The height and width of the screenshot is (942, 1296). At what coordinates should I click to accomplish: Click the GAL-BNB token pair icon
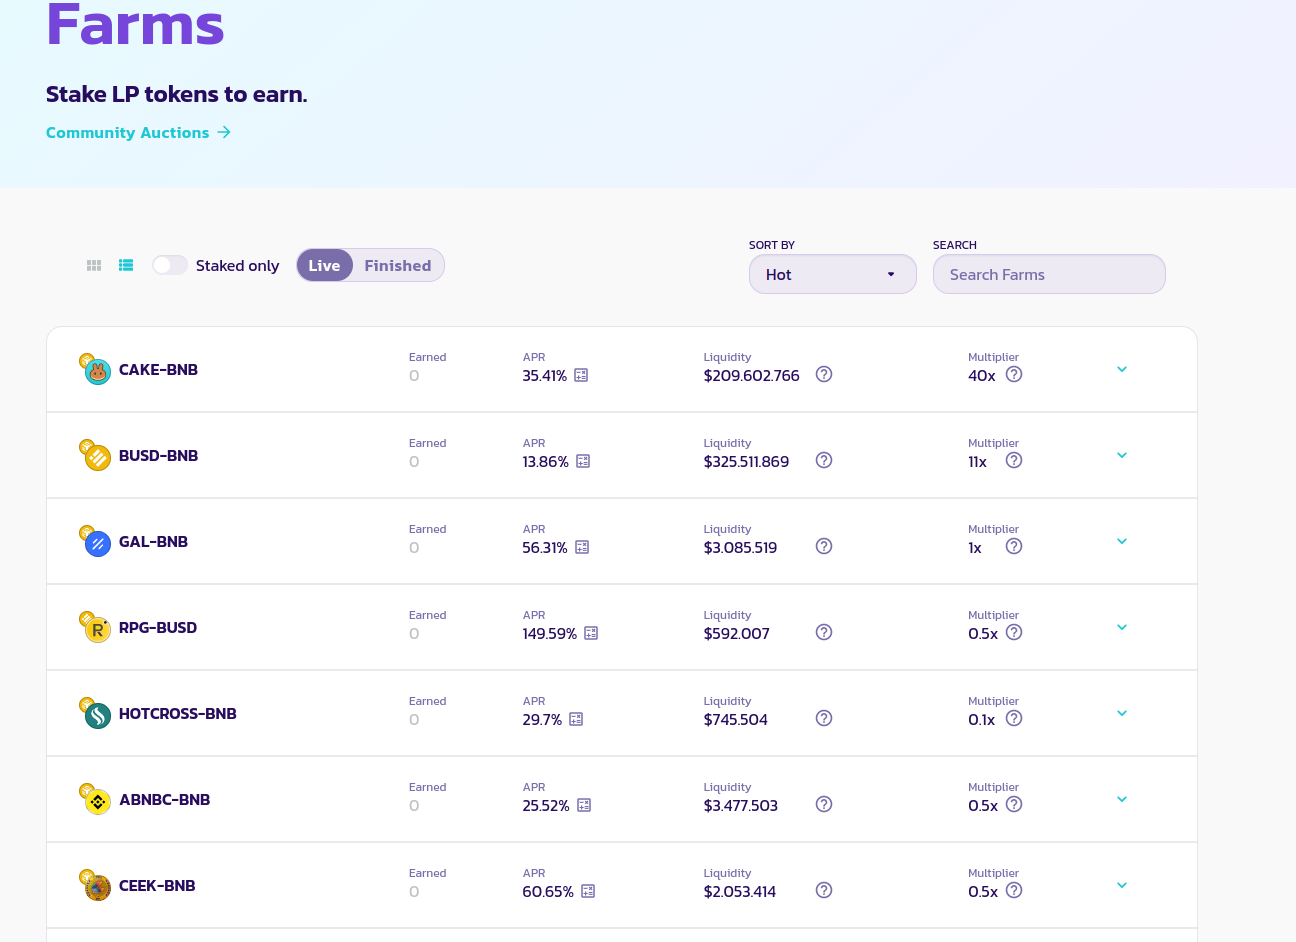95,541
